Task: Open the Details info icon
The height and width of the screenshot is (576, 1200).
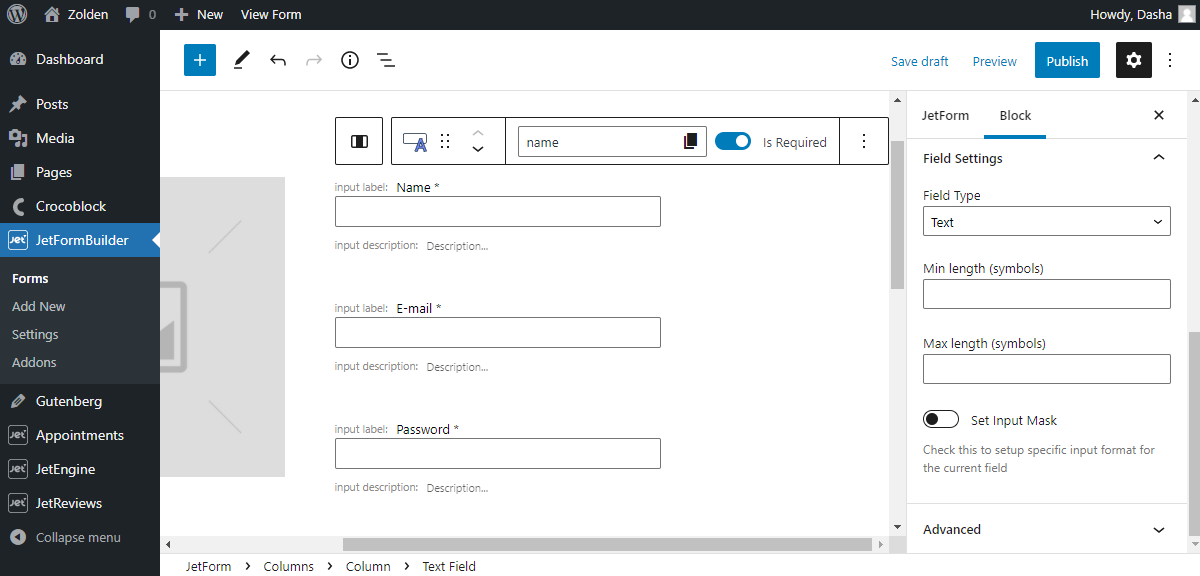Action: click(349, 60)
